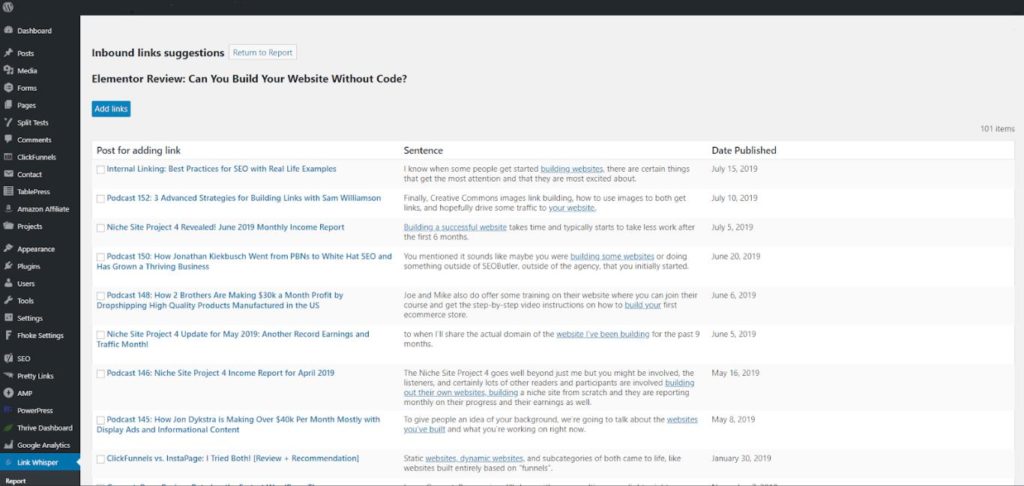1024x486 pixels.
Task: Click the Users person icon
Action: [x=8, y=284]
